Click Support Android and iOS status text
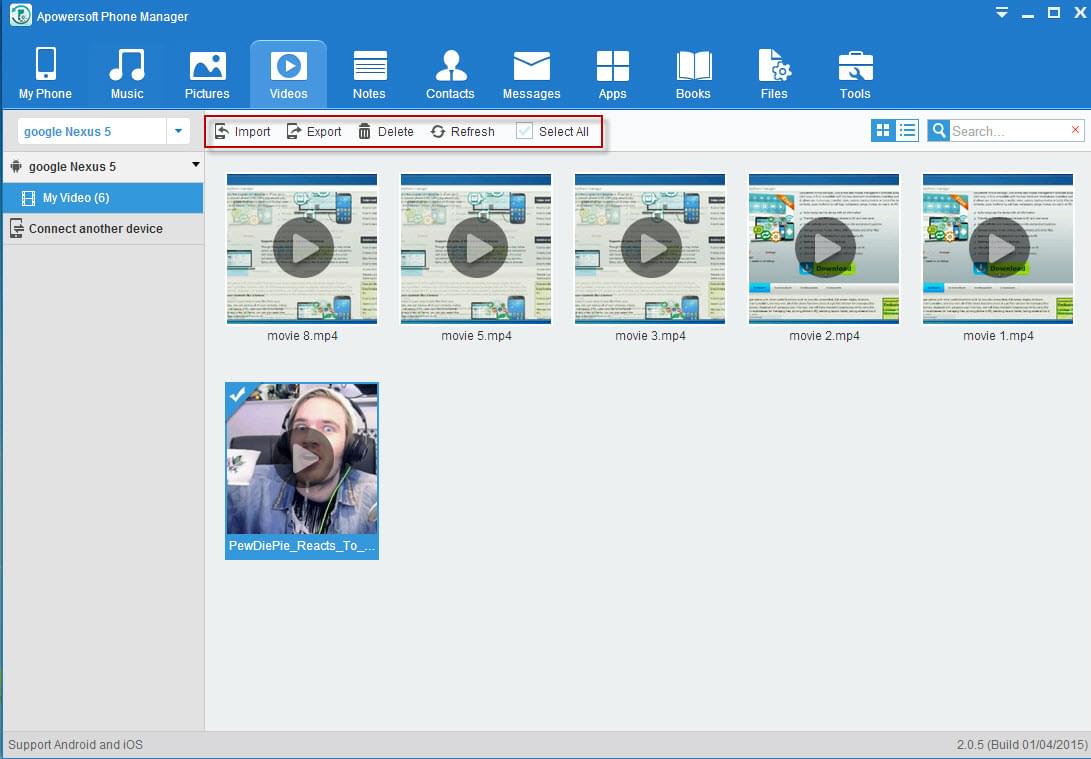This screenshot has height=759, width=1091. (75, 744)
